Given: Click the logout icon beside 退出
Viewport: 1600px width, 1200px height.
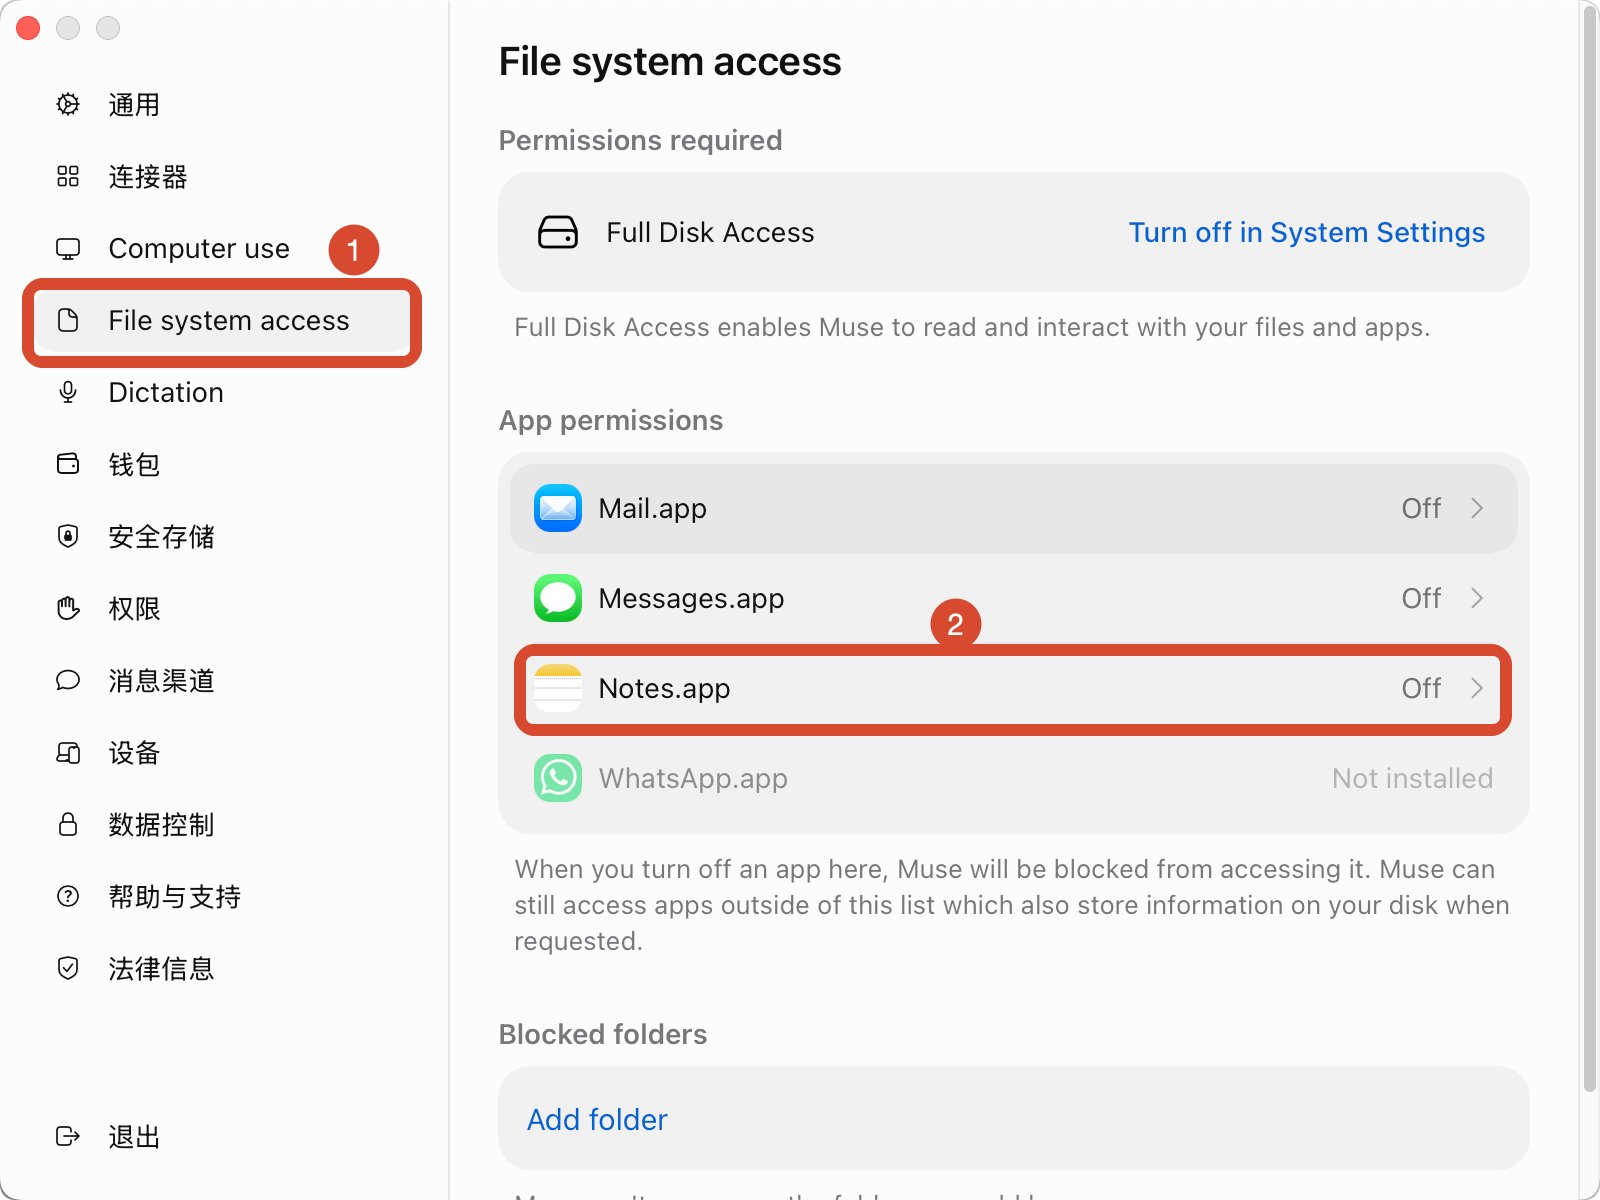Looking at the screenshot, I should coord(68,1136).
